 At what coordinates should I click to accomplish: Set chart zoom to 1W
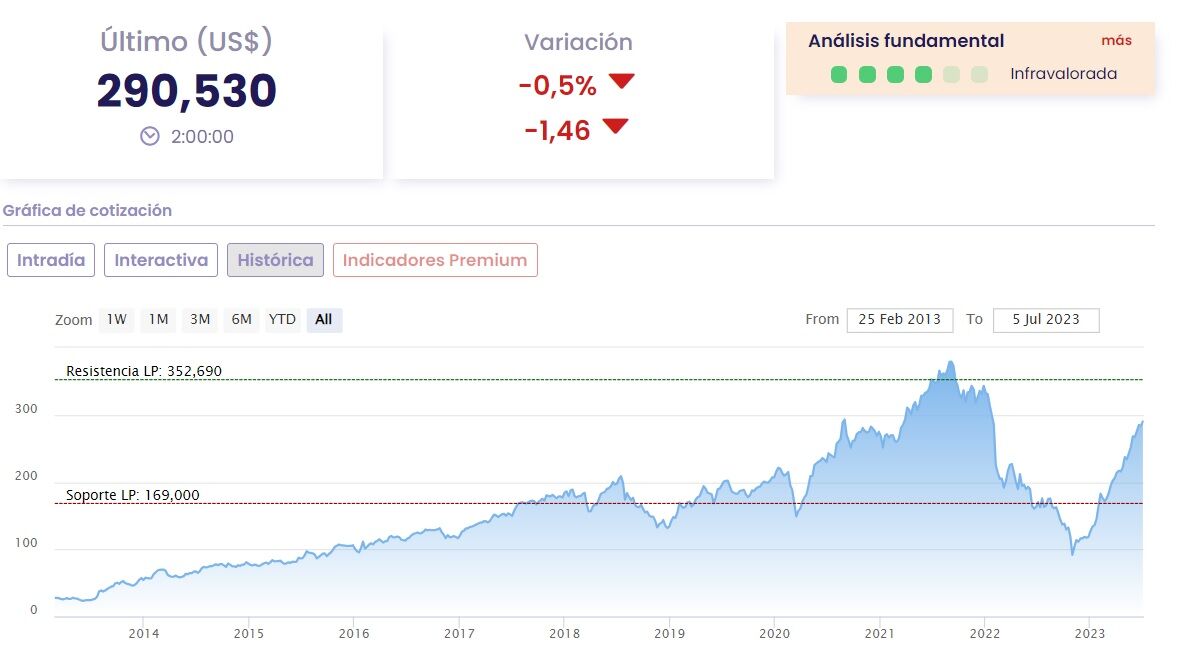pos(117,320)
